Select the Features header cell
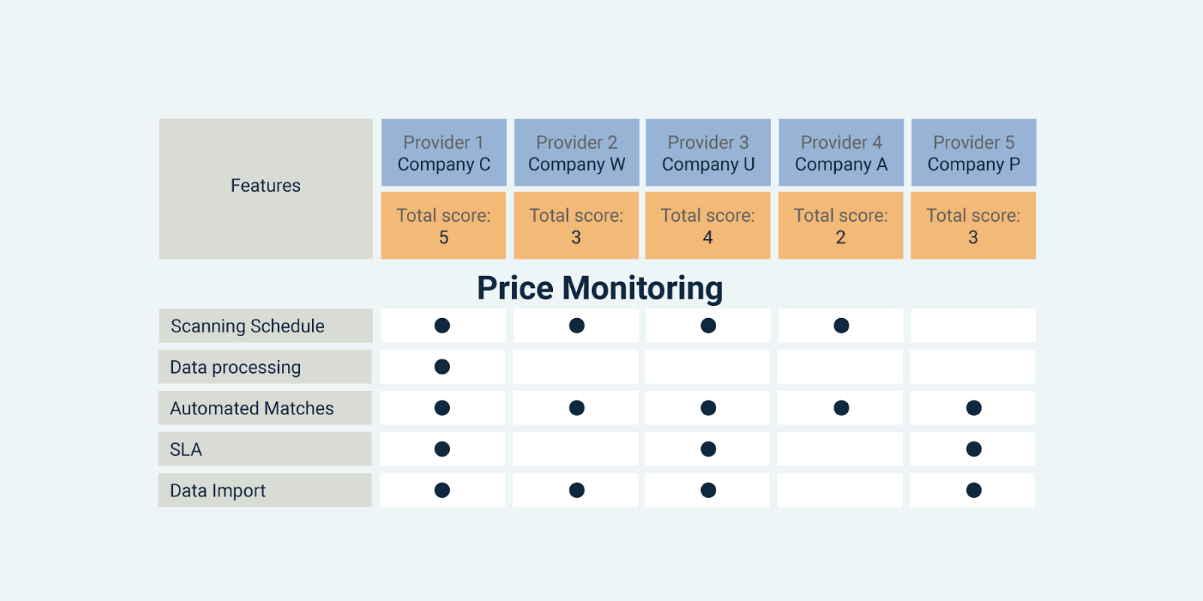Screen dimensions: 1203x601 tap(265, 189)
